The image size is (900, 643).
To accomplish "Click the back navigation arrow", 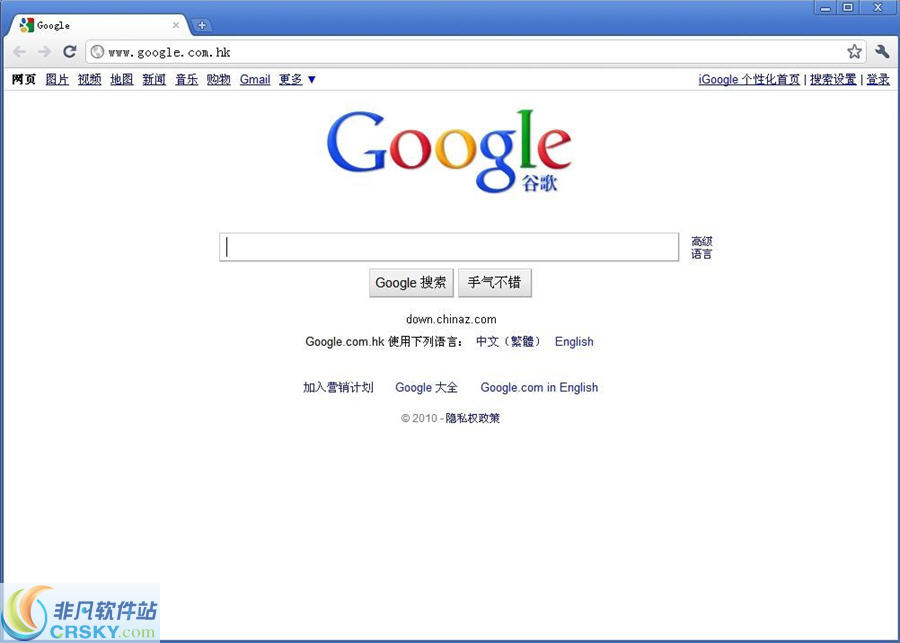I will pyautogui.click(x=18, y=51).
